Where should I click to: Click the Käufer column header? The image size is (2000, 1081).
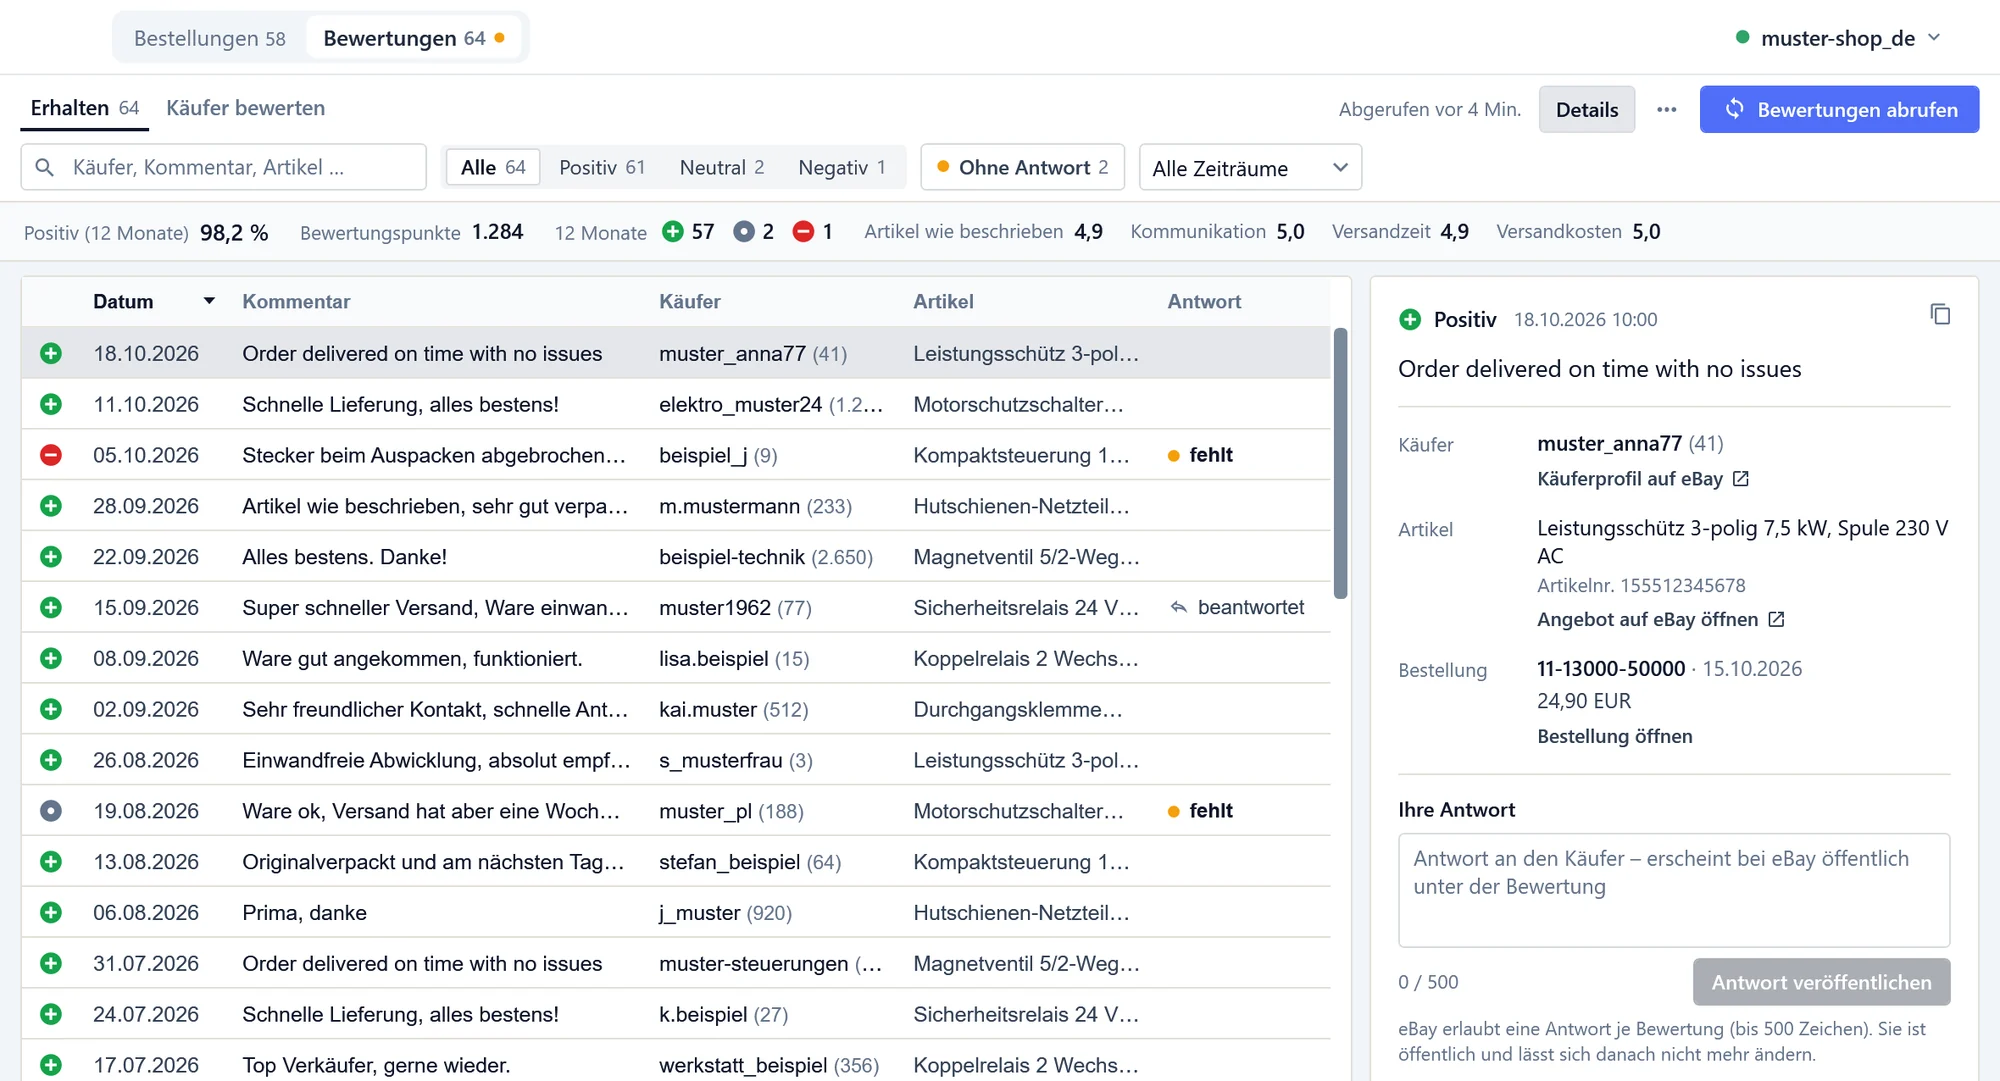[x=689, y=302]
